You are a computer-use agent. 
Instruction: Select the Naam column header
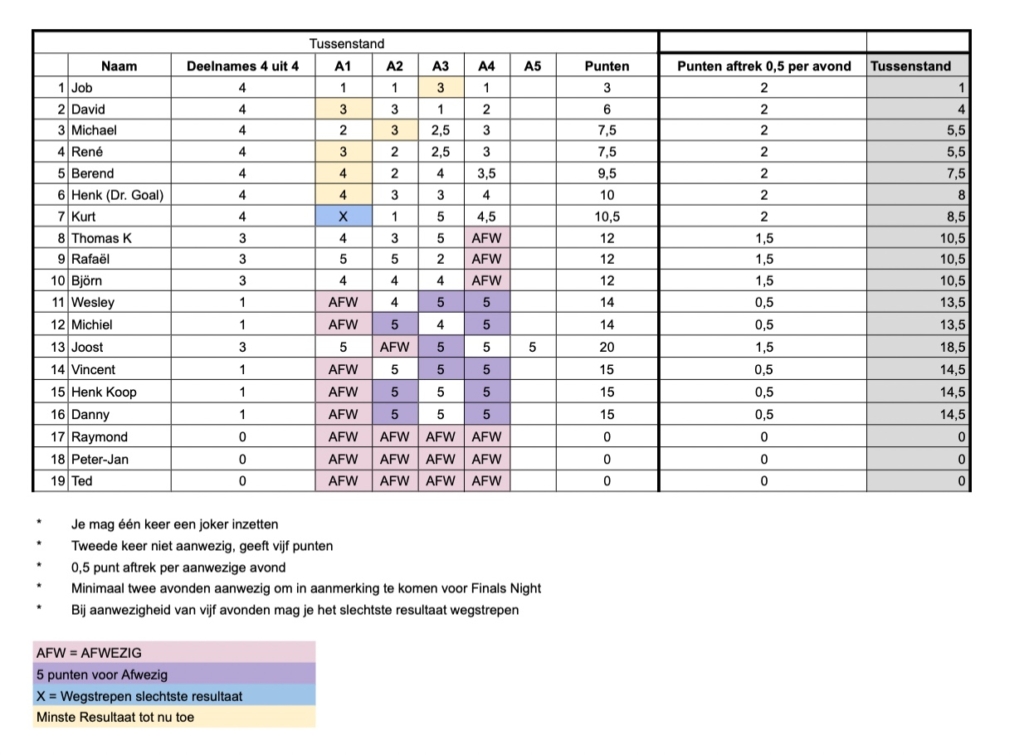click(119, 66)
